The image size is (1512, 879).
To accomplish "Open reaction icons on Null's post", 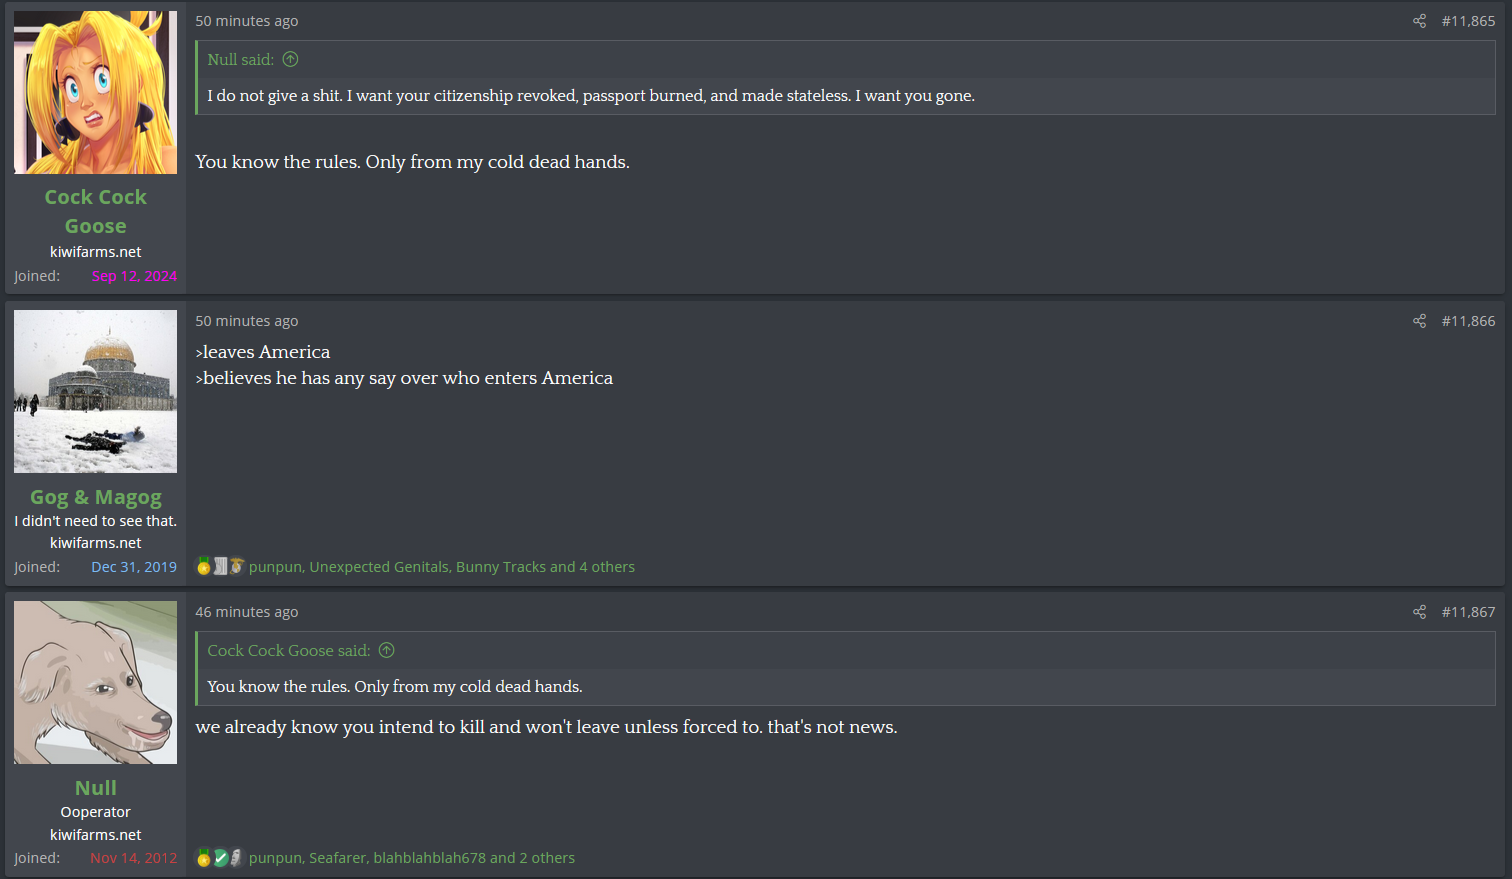I will pos(220,858).
